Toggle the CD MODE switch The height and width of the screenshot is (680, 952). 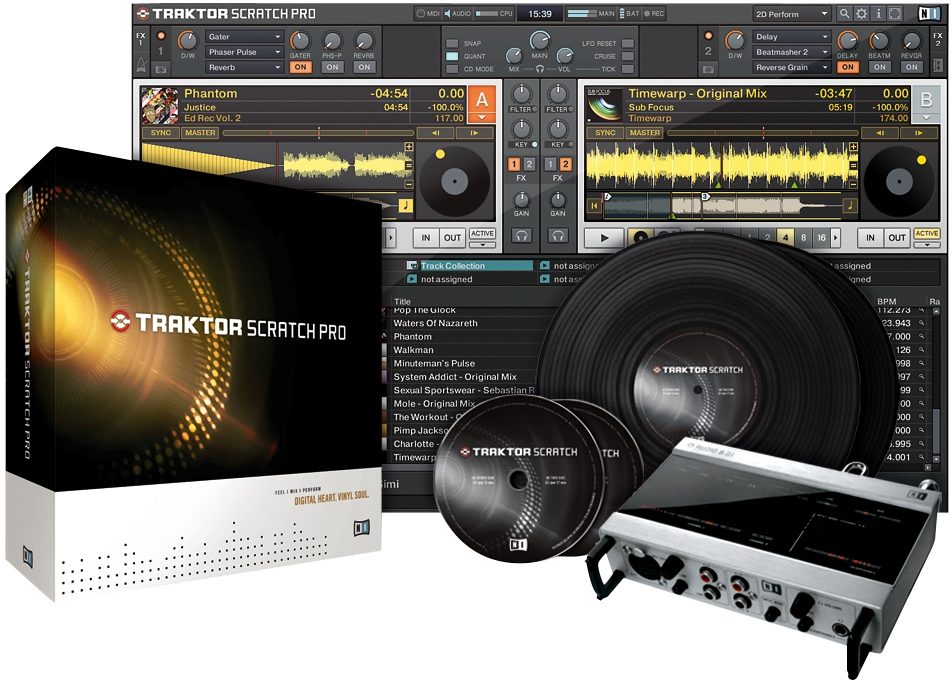[x=452, y=69]
